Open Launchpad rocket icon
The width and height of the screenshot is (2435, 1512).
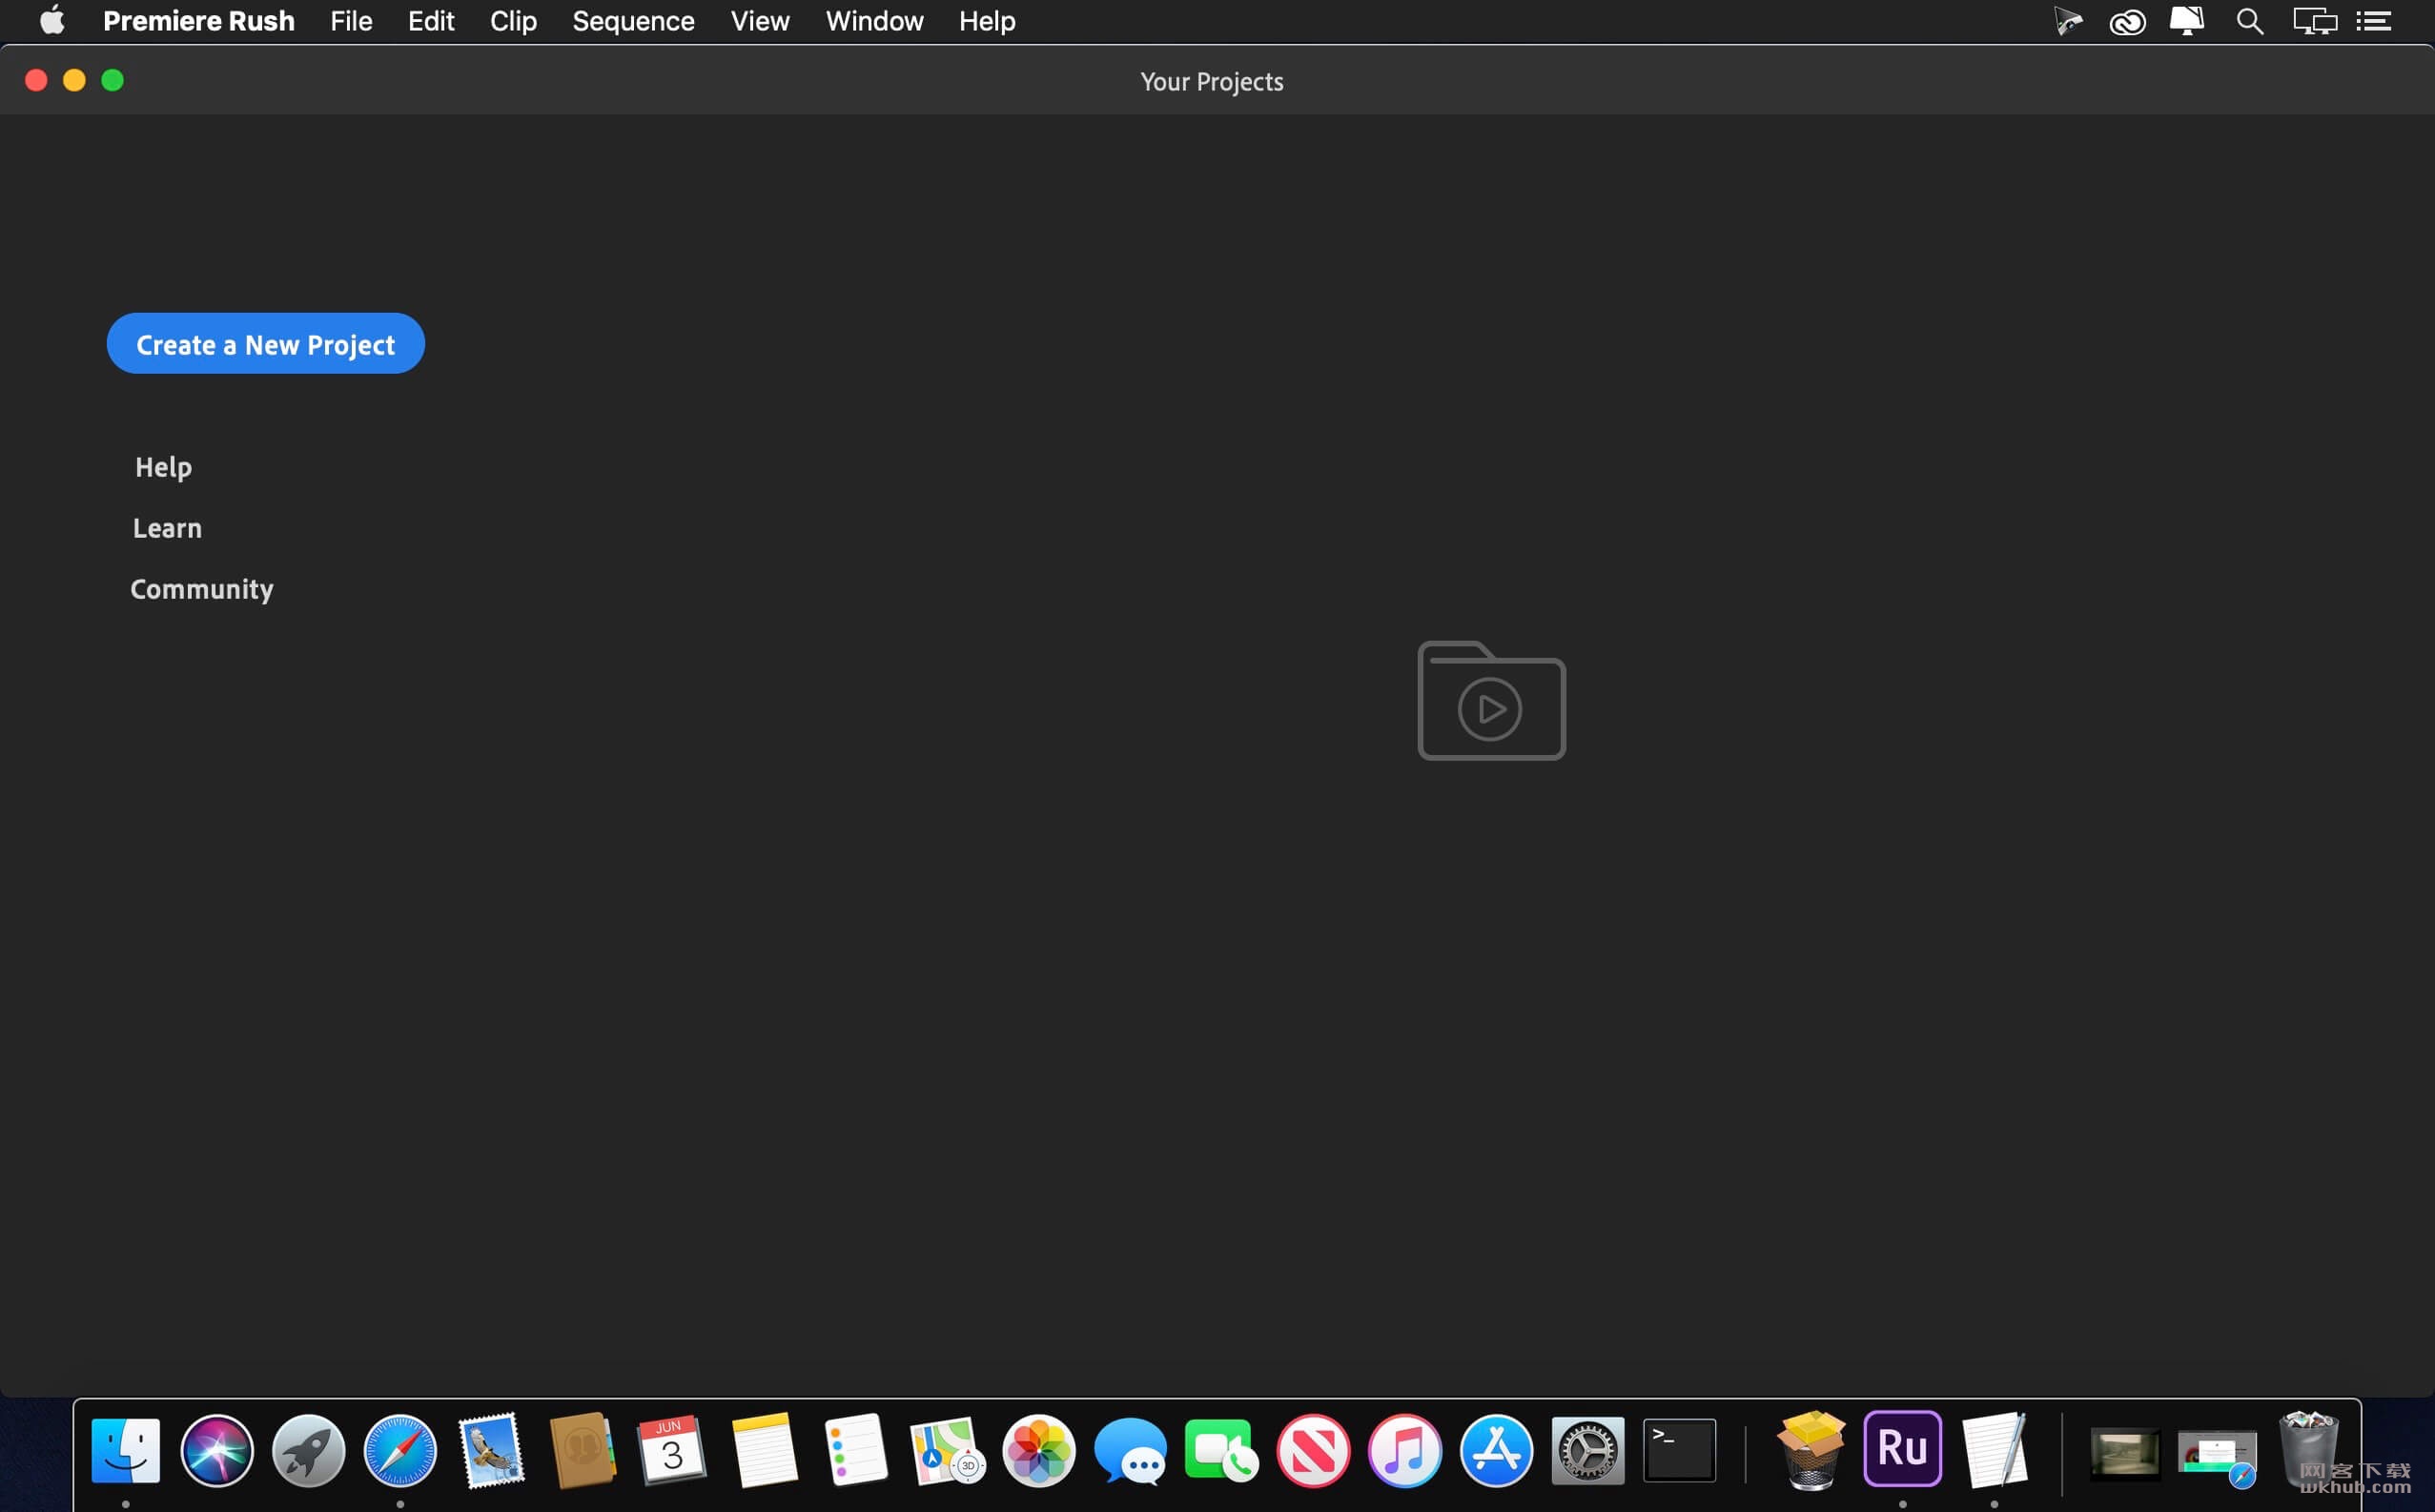[309, 1450]
